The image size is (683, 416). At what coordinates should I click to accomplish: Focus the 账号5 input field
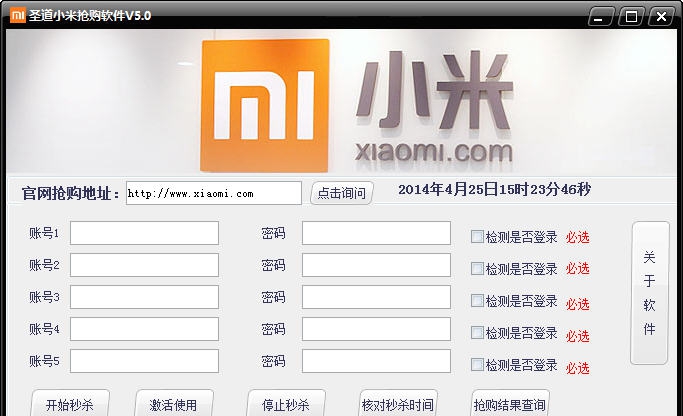tap(144, 361)
